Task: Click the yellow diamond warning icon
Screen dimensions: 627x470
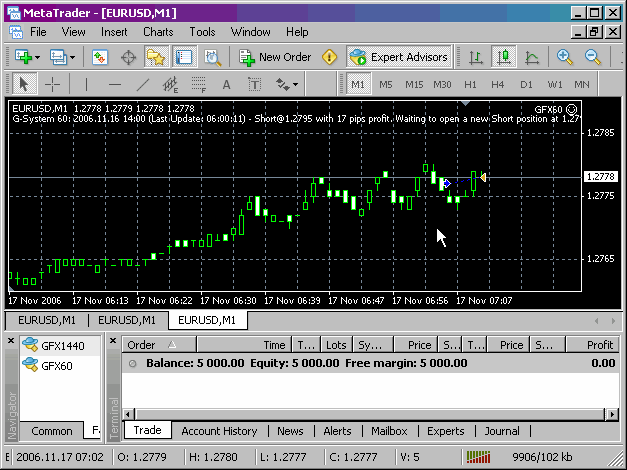Action: (x=329, y=57)
